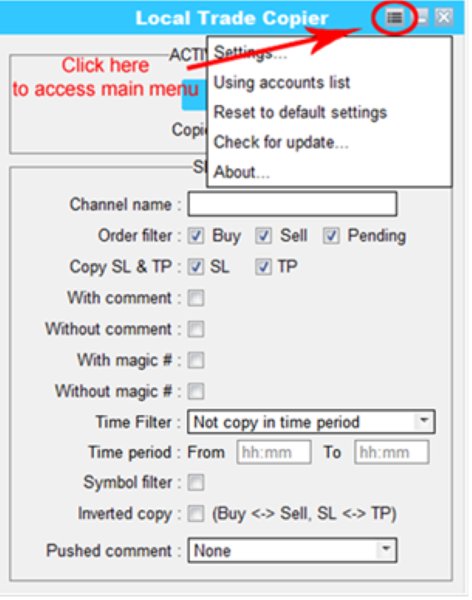Image resolution: width=472 pixels, height=600 pixels.
Task: Expand the Pushed comment dropdown
Action: [292, 550]
